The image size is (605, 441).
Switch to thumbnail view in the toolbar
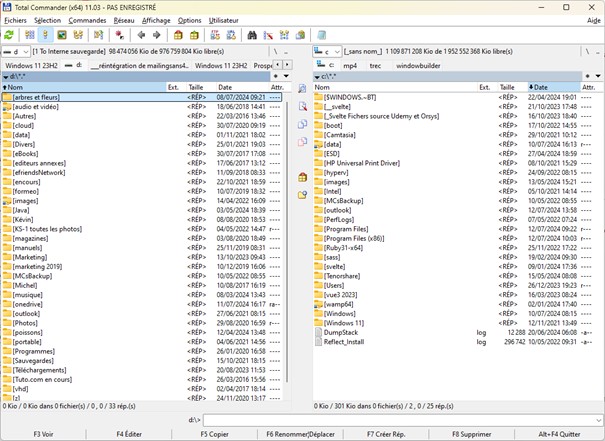click(62, 35)
